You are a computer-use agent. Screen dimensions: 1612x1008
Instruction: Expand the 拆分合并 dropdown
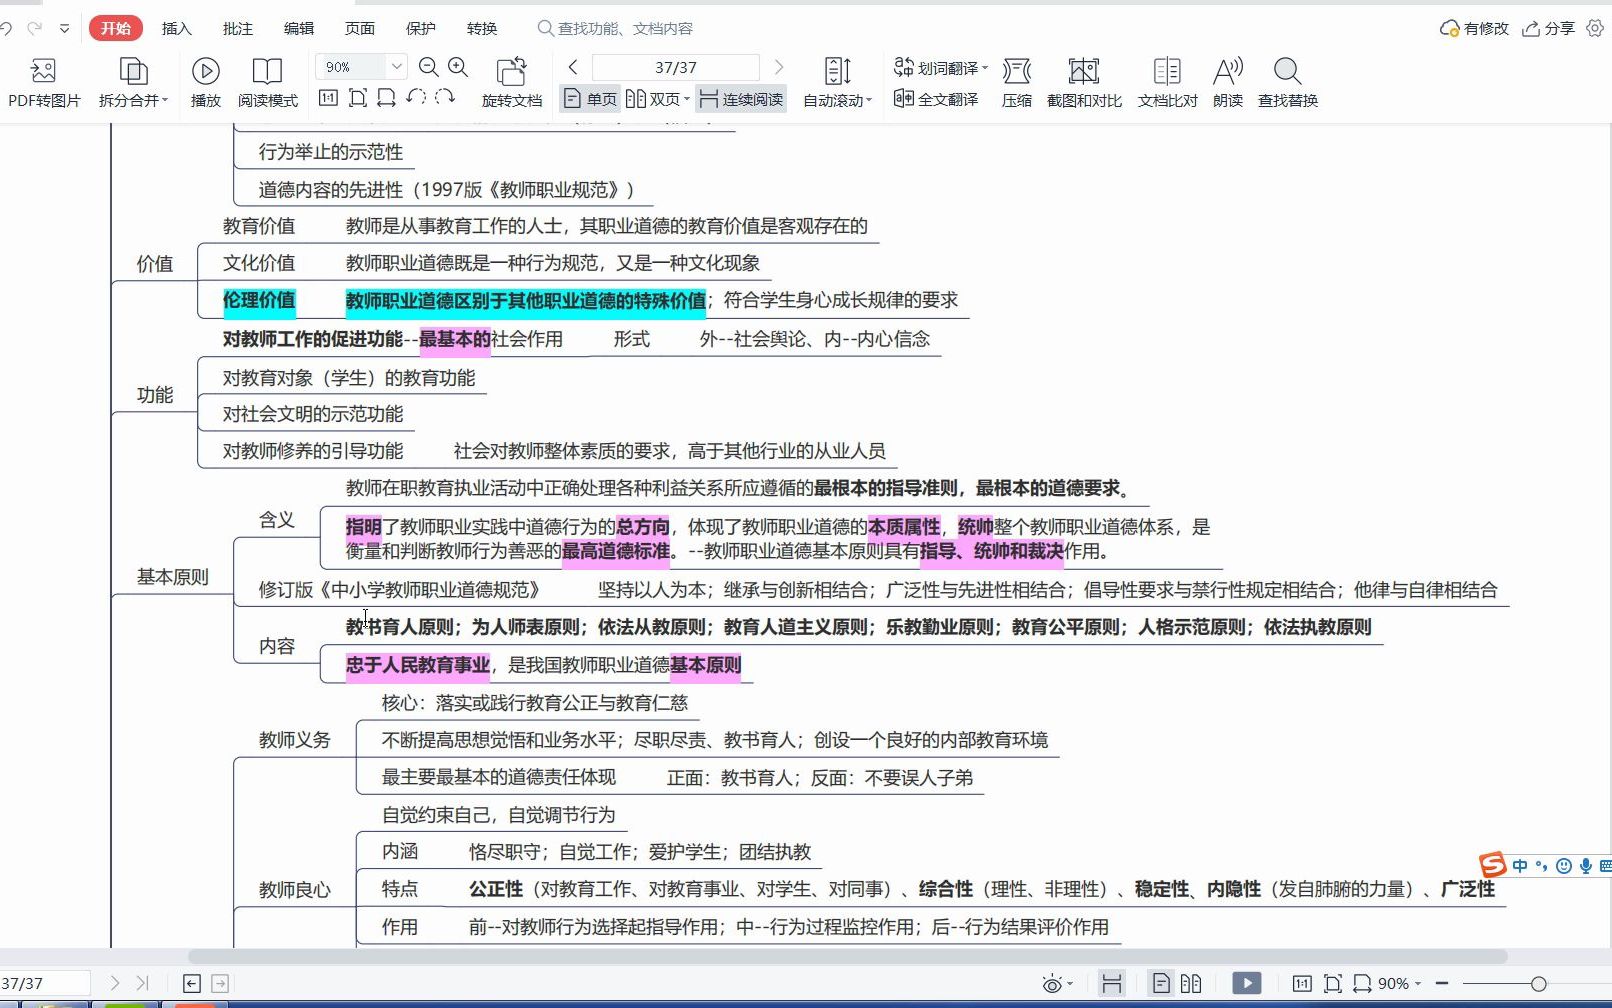[165, 100]
